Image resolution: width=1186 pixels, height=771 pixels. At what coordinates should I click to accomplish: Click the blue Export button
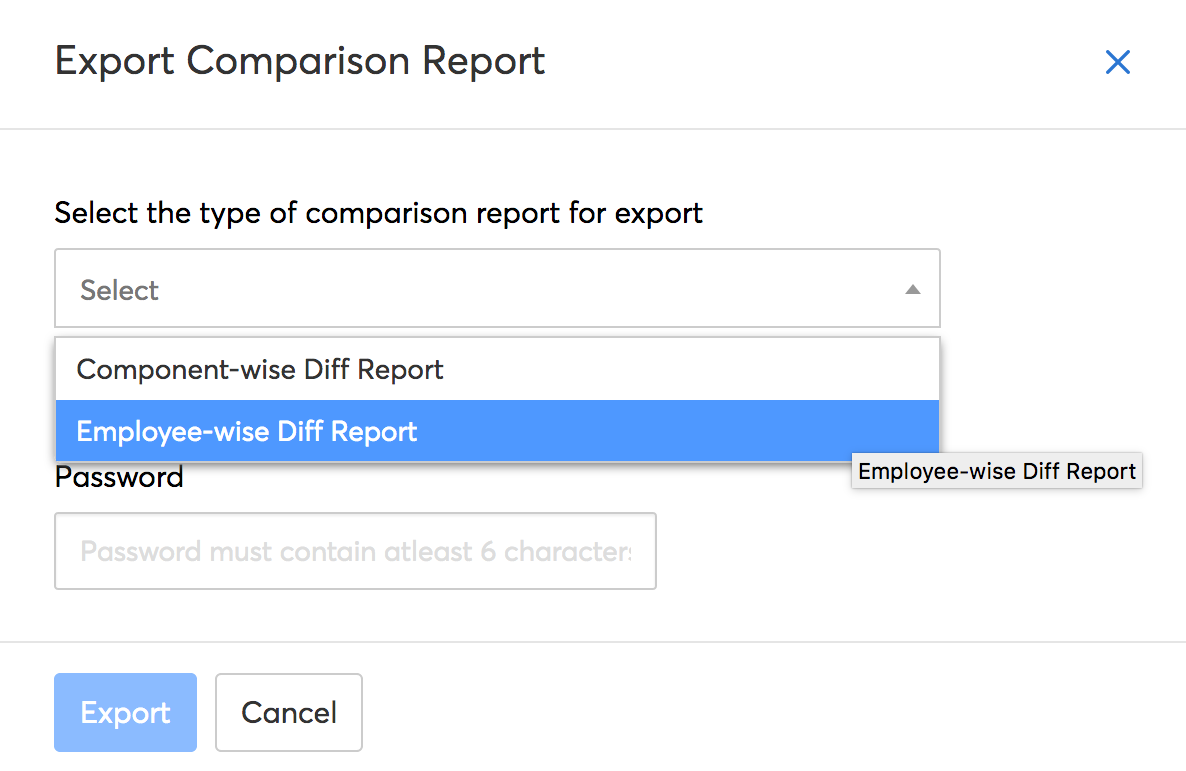125,712
